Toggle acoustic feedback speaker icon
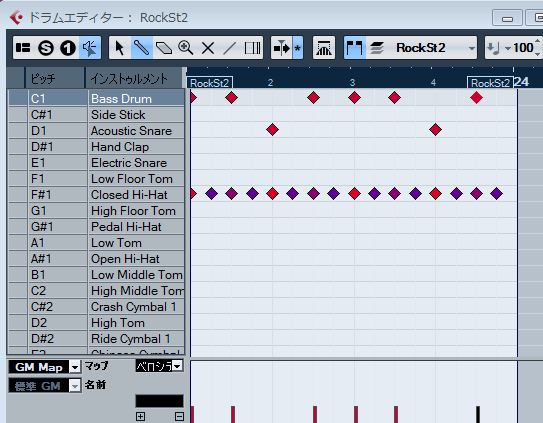Viewport: 543px width, 423px height. 90,48
